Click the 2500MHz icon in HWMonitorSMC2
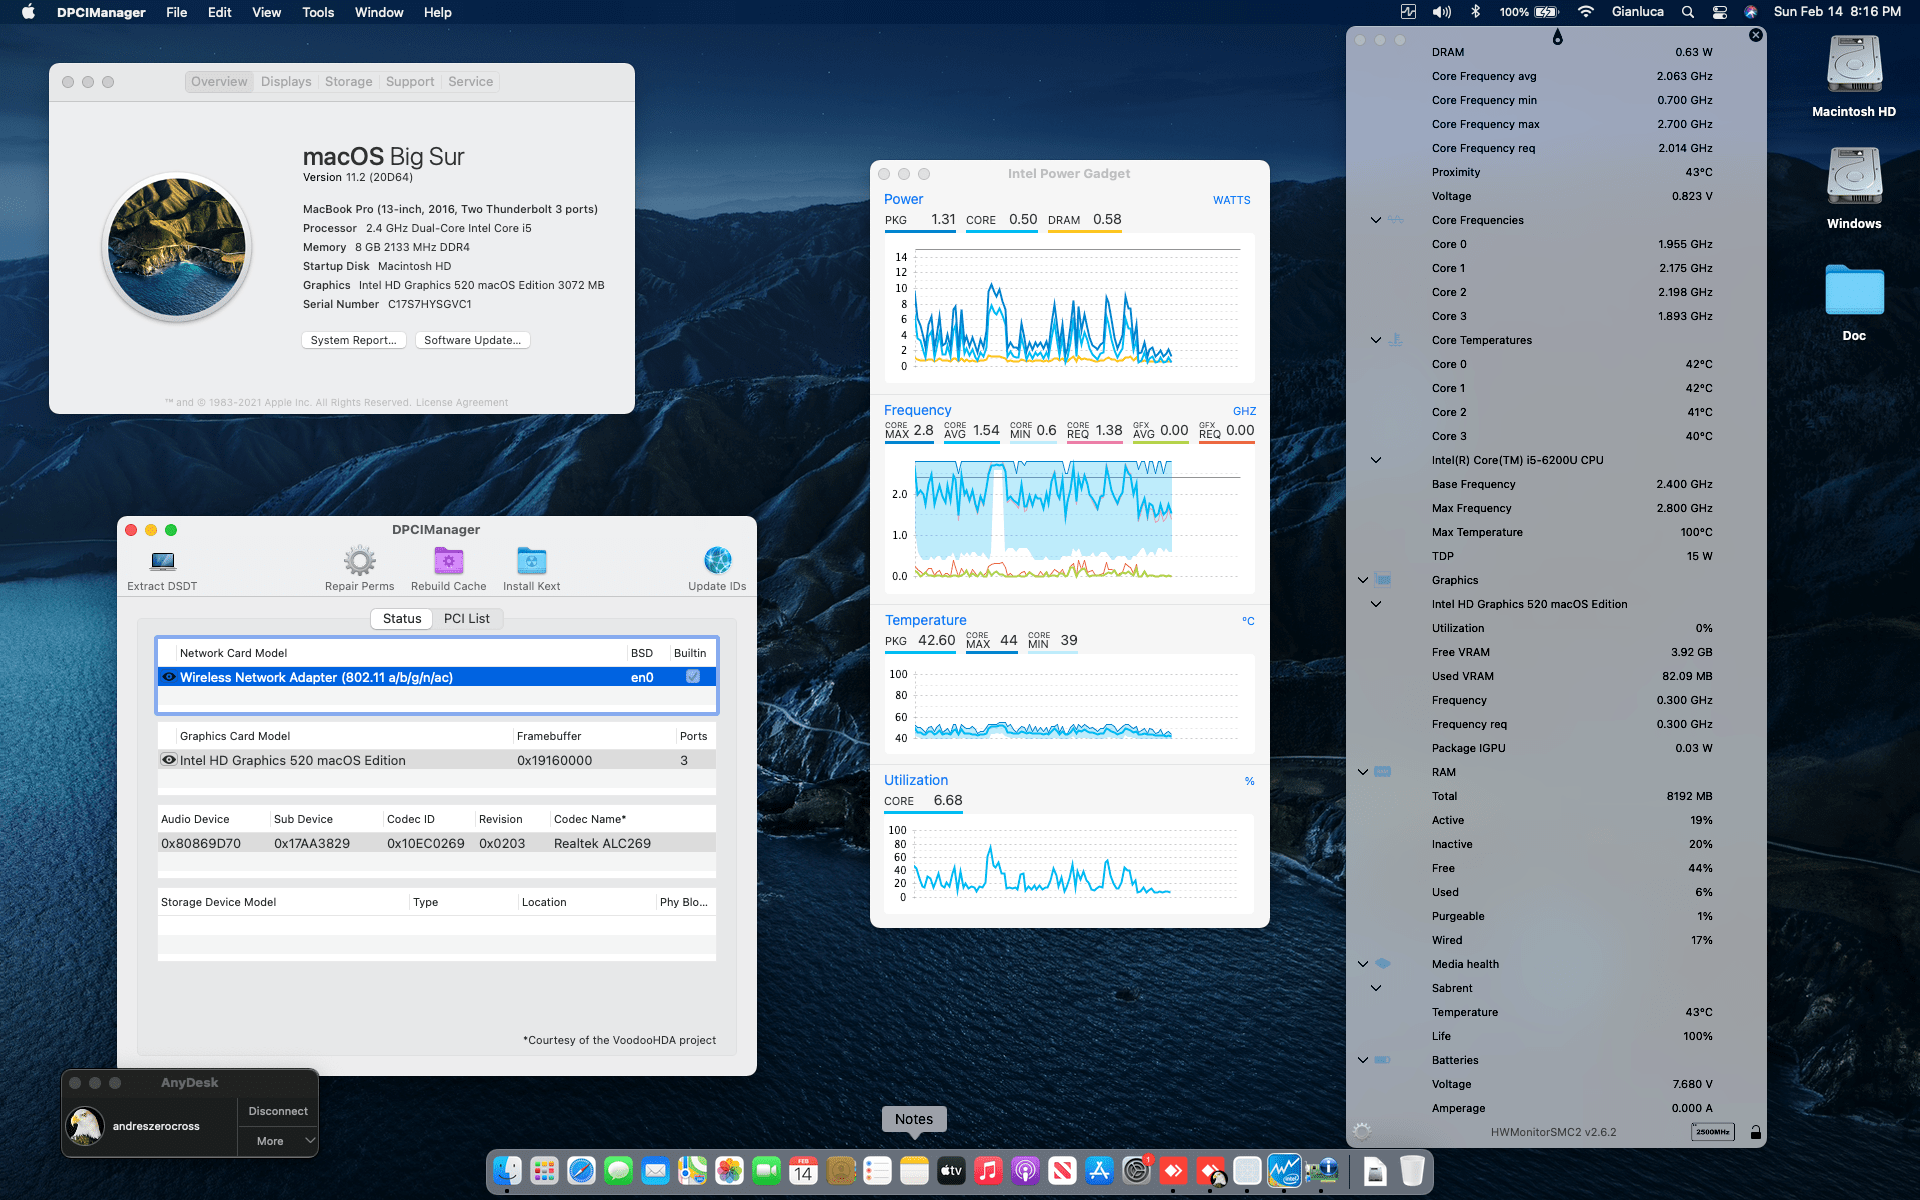This screenshot has width=1920, height=1200. pos(1713,1132)
